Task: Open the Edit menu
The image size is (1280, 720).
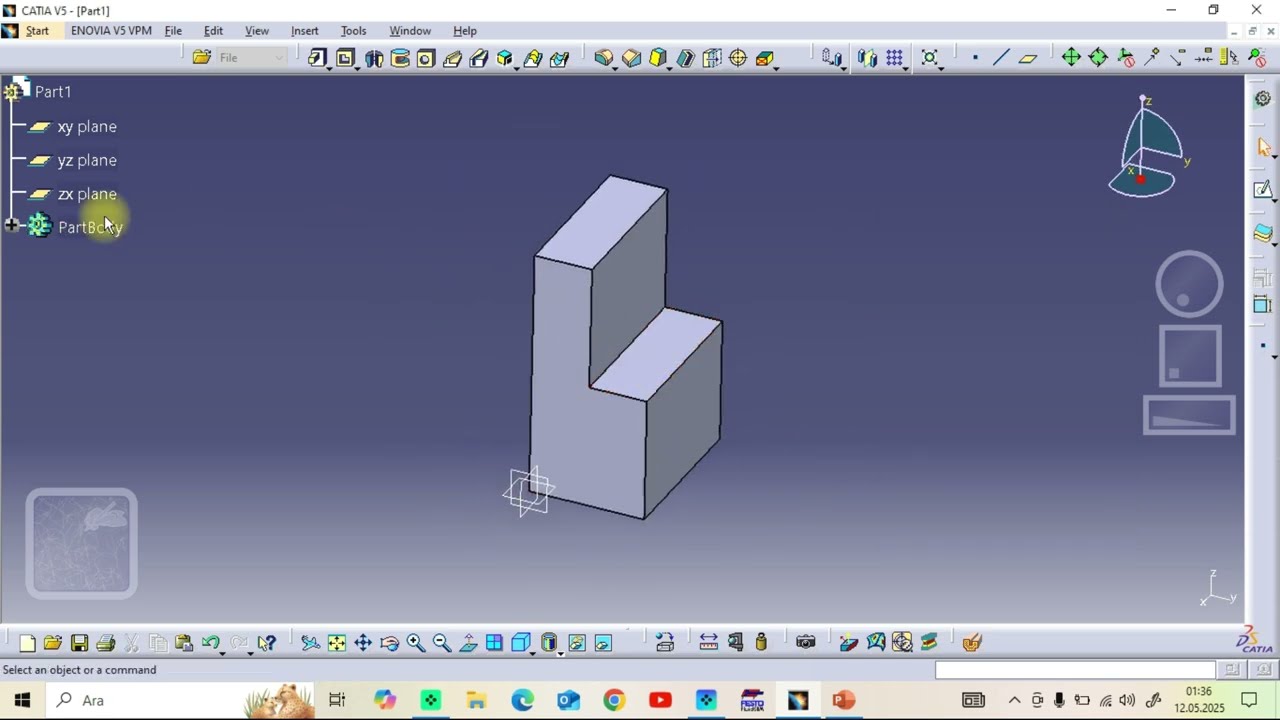Action: pos(213,31)
